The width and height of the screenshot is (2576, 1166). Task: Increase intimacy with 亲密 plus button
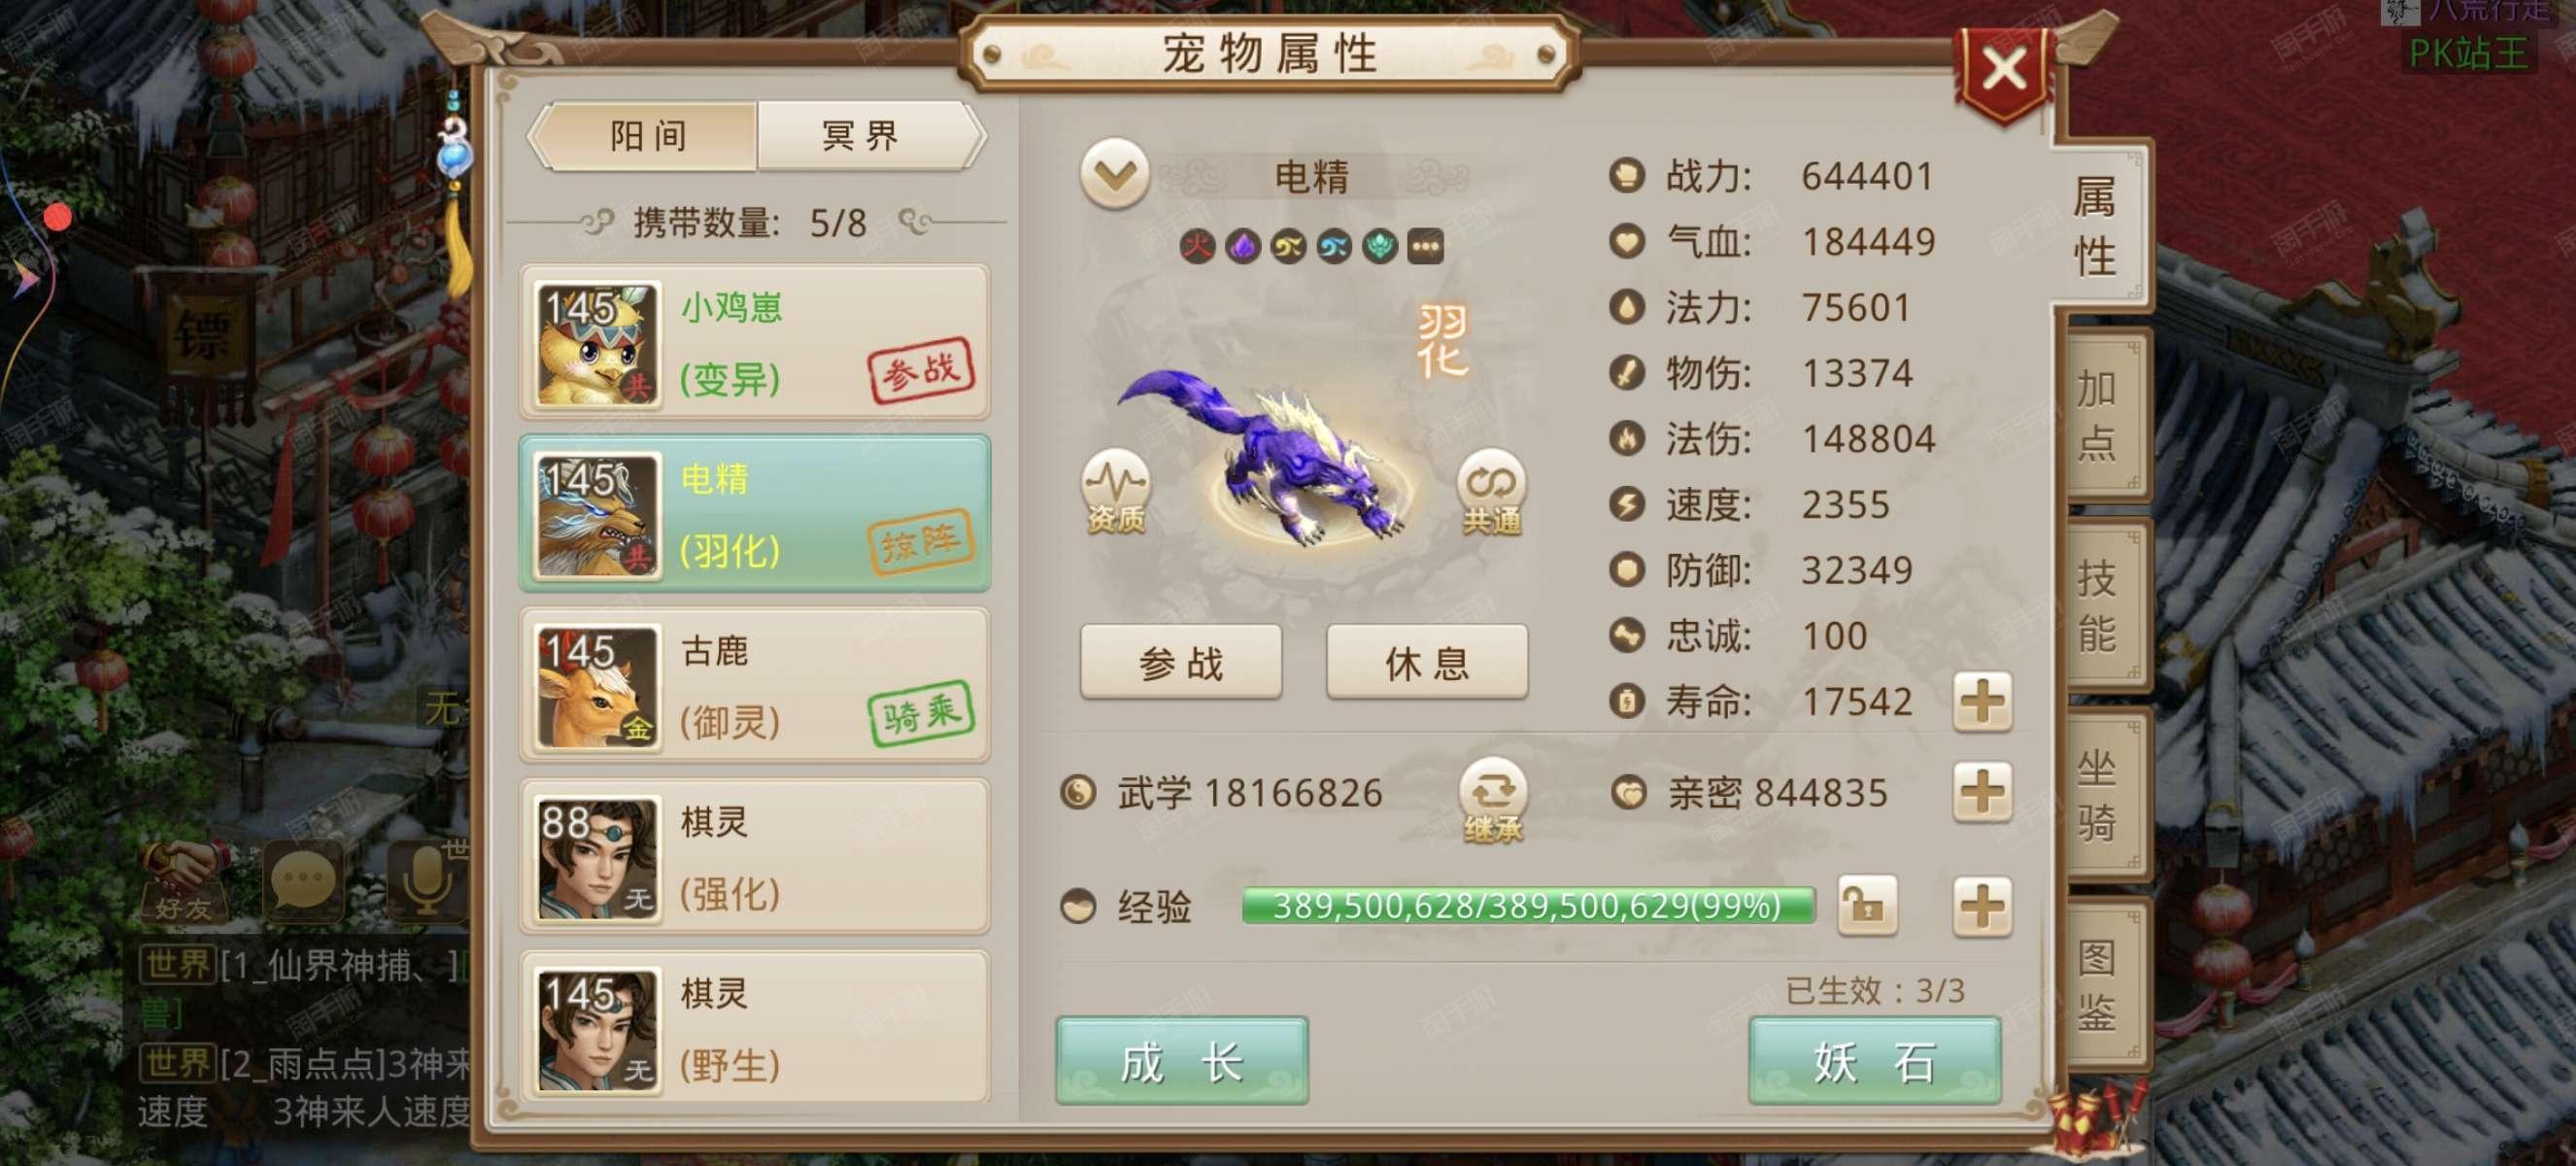point(1982,793)
